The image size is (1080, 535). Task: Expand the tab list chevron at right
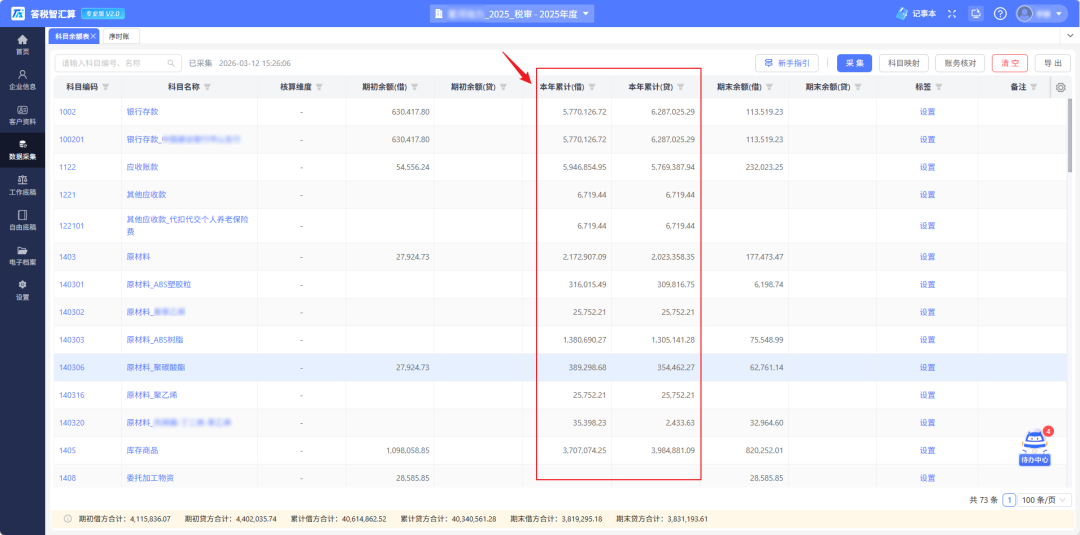(x=1071, y=36)
